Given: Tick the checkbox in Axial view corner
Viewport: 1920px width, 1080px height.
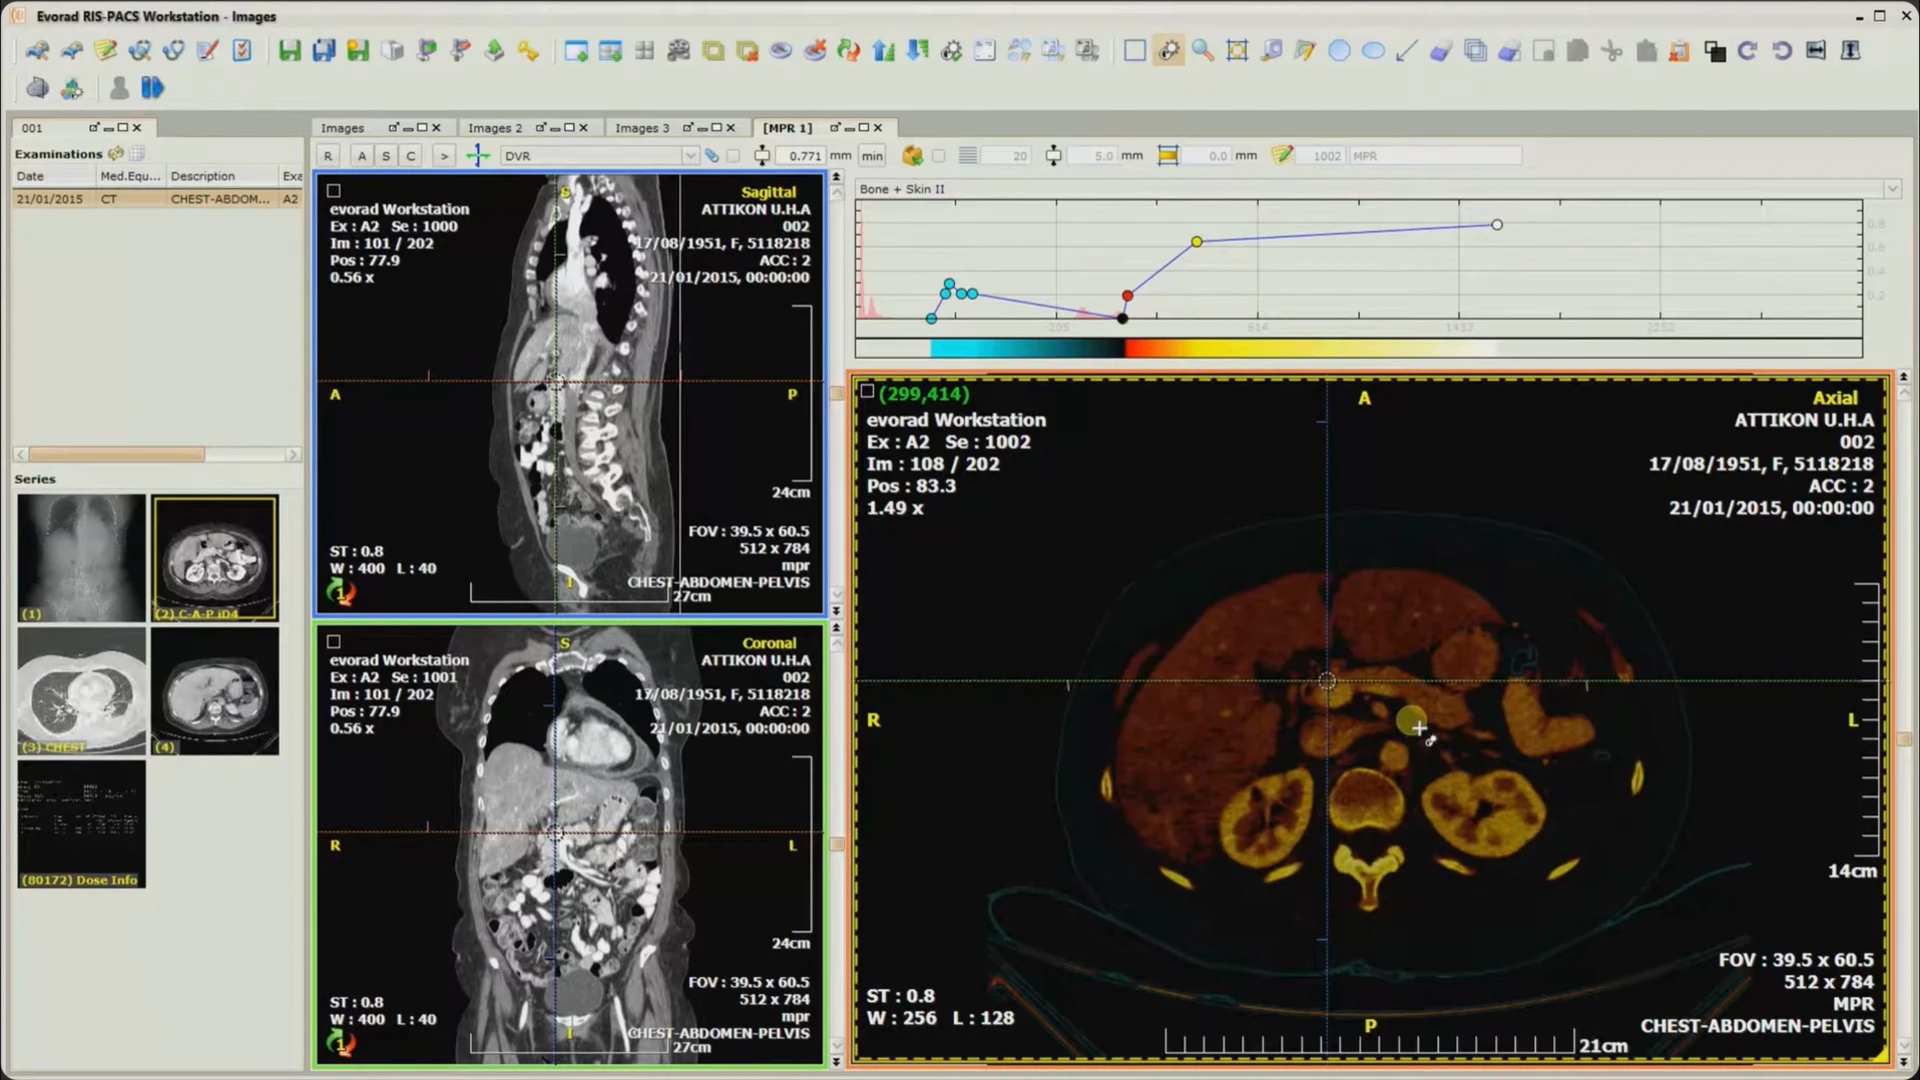Looking at the screenshot, I should (867, 392).
